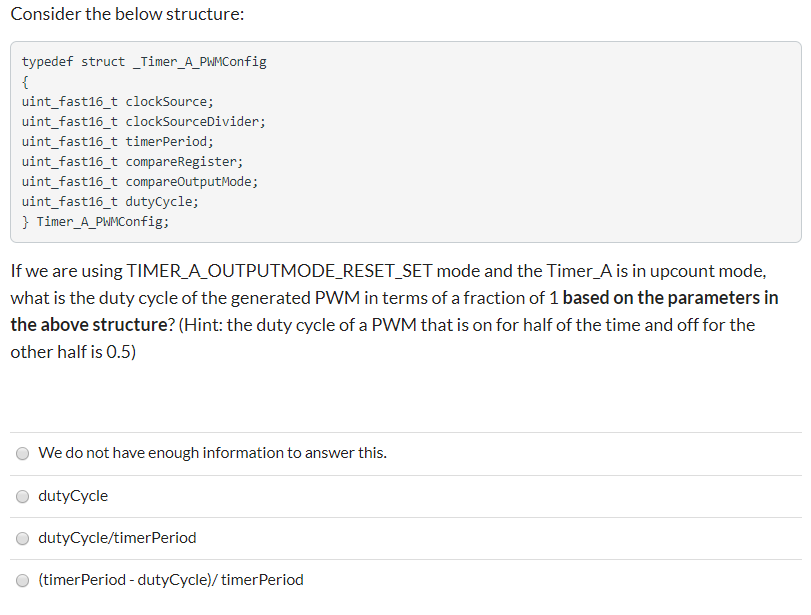Click the "We do not have enough information to answer this." label text
Image resolution: width=811 pixels, height=615 pixels.
(x=213, y=453)
